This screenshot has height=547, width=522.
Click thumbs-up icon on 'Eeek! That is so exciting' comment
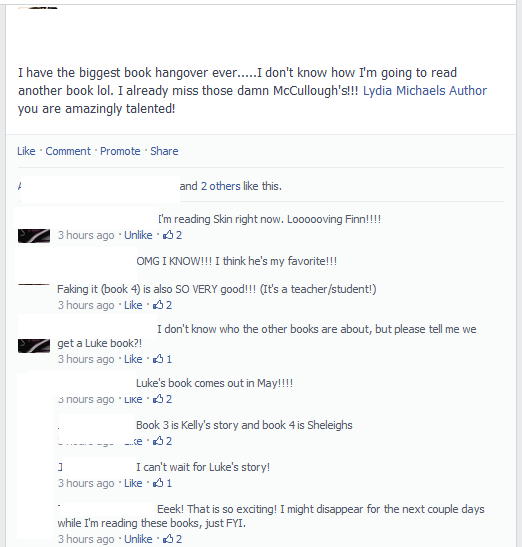click(168, 539)
